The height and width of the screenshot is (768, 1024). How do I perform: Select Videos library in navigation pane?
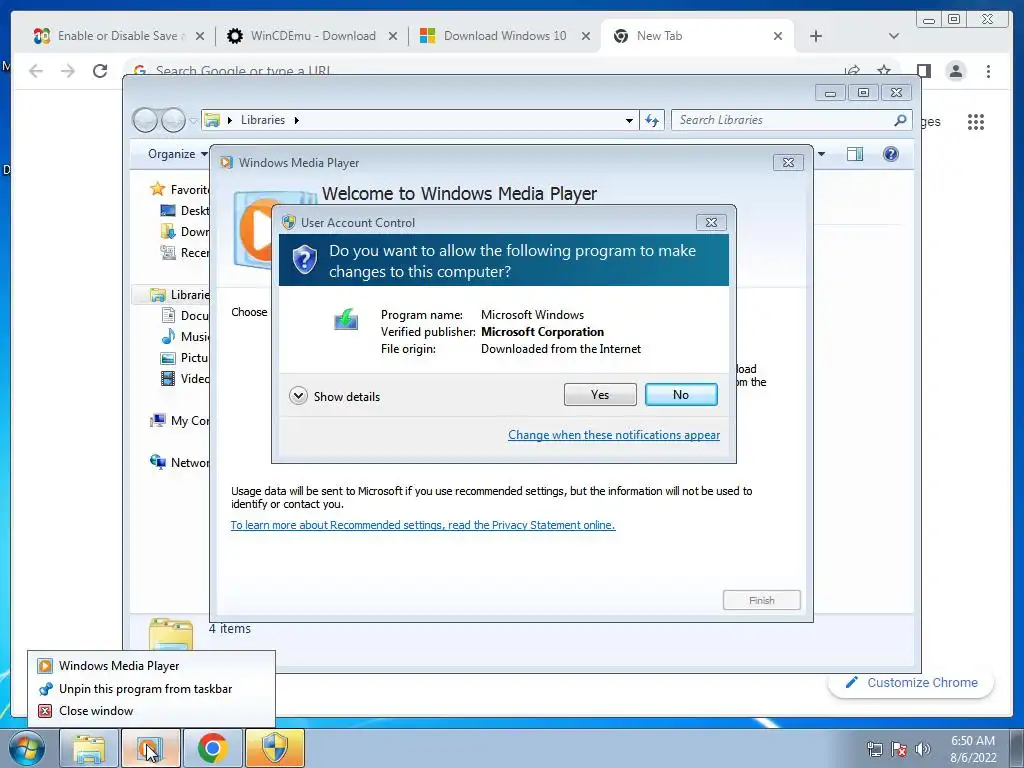(x=184, y=378)
